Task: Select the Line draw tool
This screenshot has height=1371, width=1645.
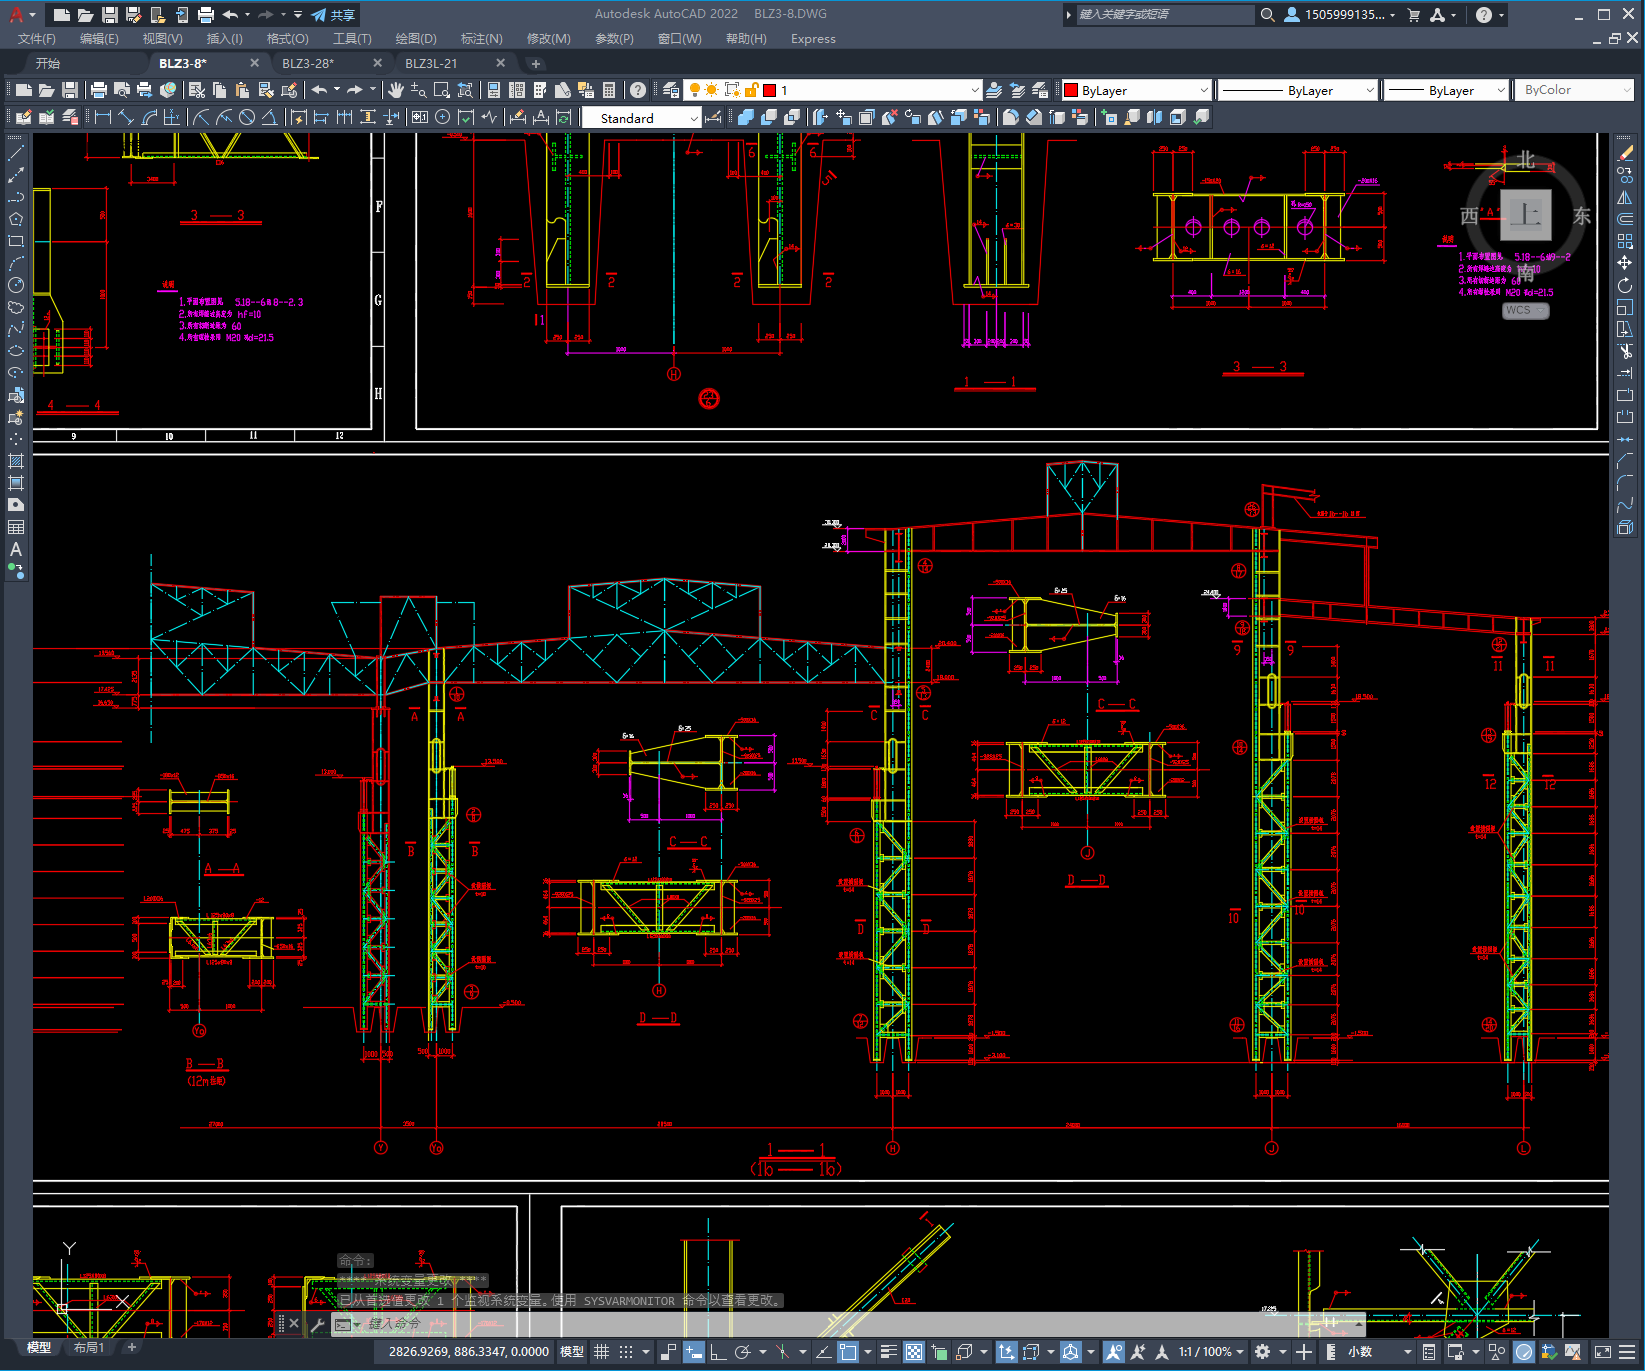Action: [x=16, y=153]
